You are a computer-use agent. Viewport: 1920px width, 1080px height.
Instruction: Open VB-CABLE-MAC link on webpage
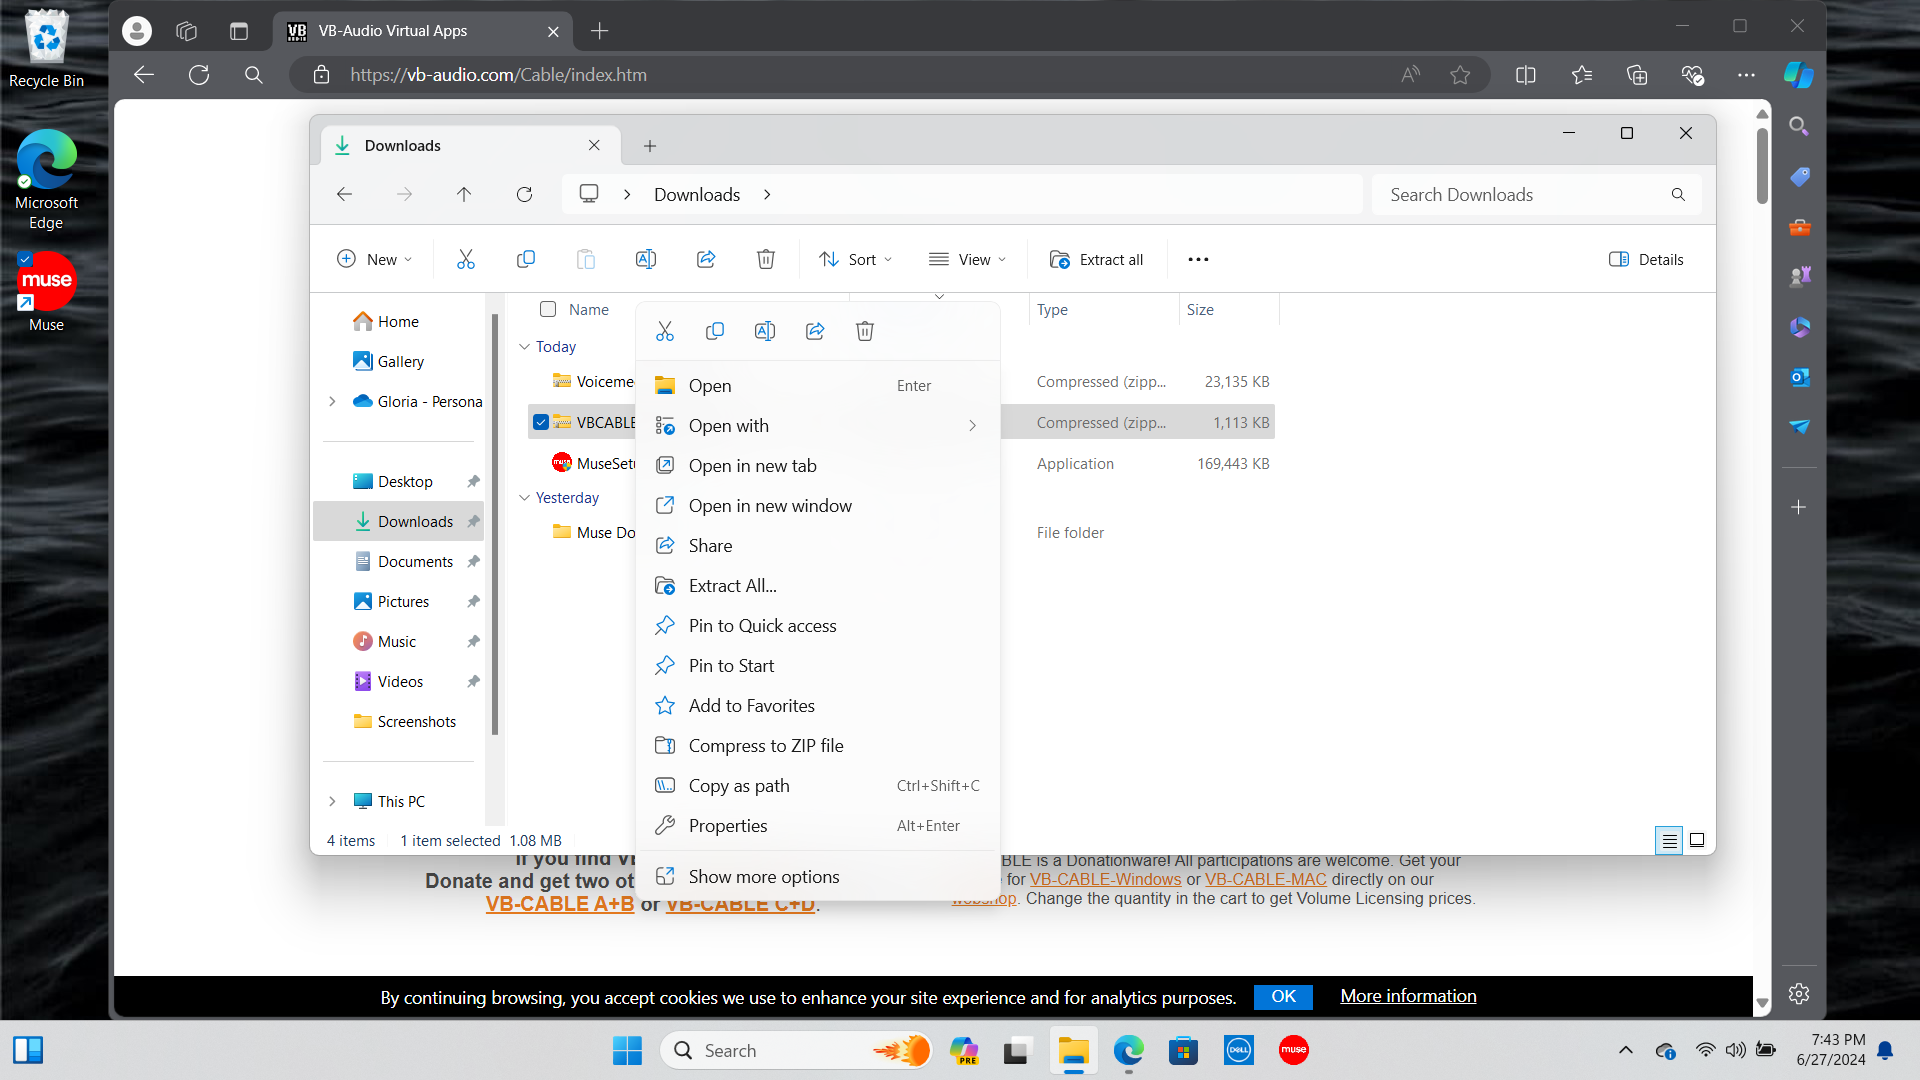tap(1265, 879)
